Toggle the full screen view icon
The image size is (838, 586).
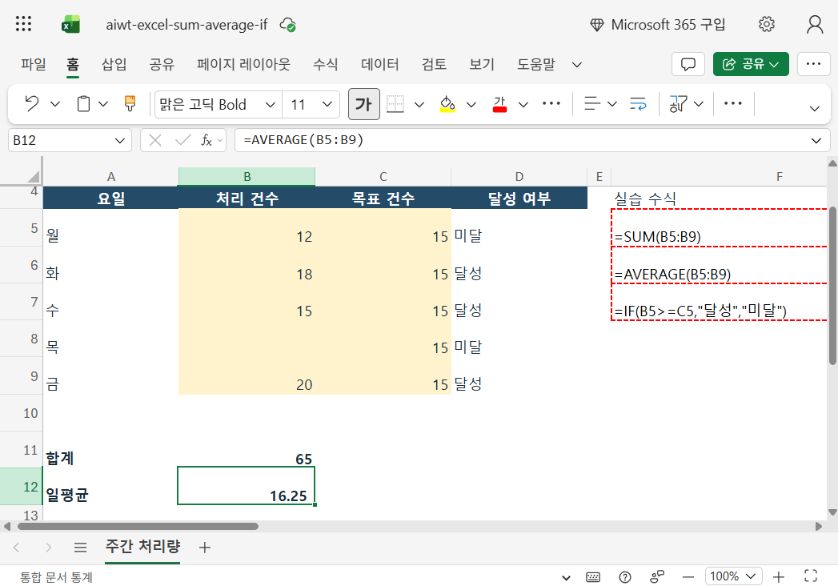coord(811,576)
